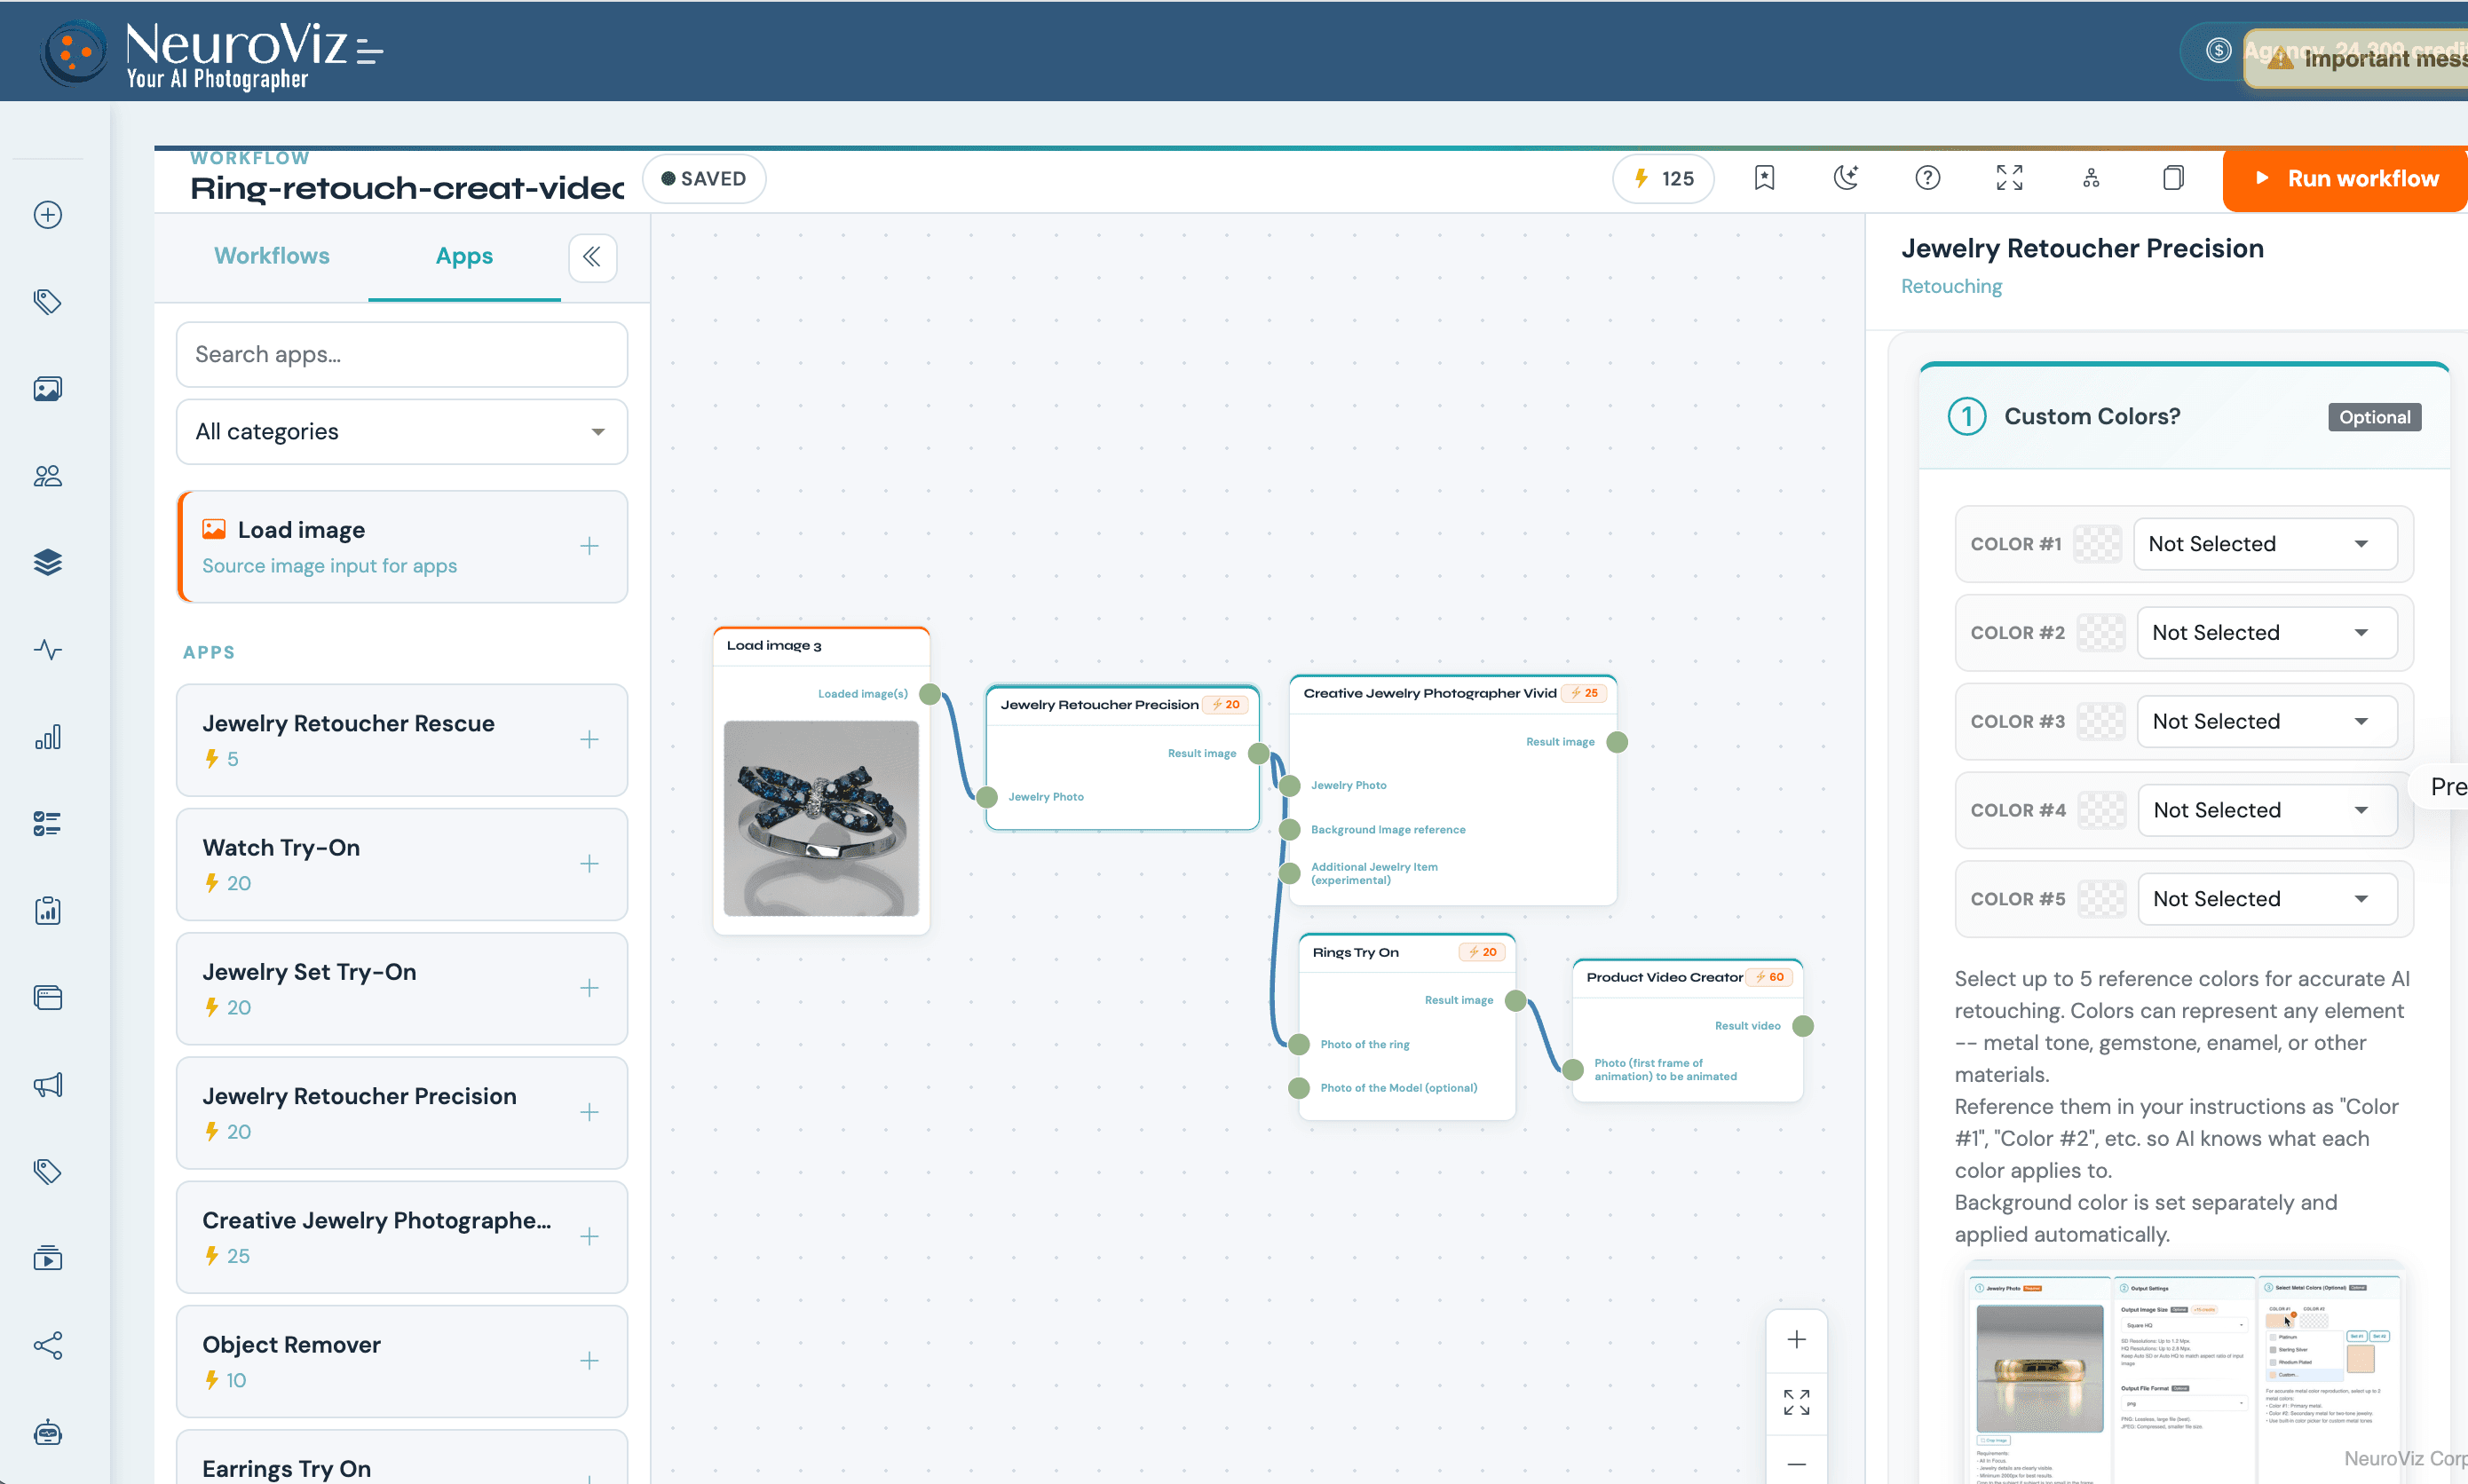Open the video play icon in the left sidebar
The height and width of the screenshot is (1484, 2468).
pyautogui.click(x=48, y=1258)
